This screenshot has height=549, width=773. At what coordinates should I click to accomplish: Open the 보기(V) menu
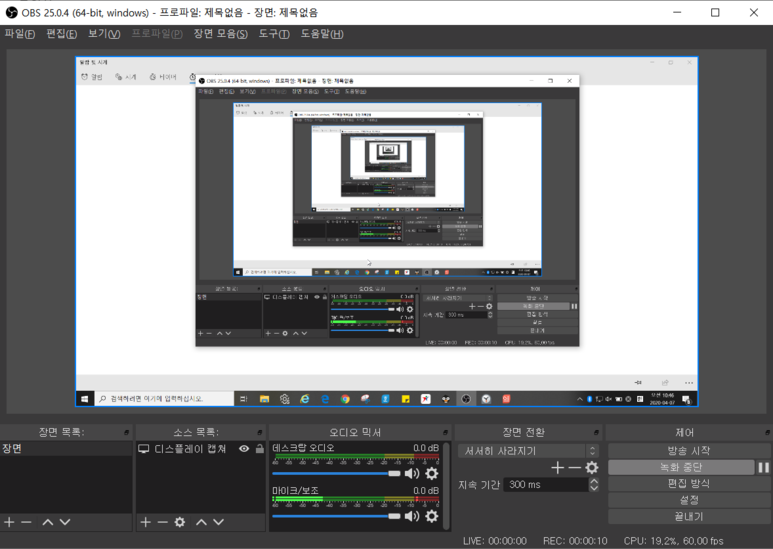(104, 34)
